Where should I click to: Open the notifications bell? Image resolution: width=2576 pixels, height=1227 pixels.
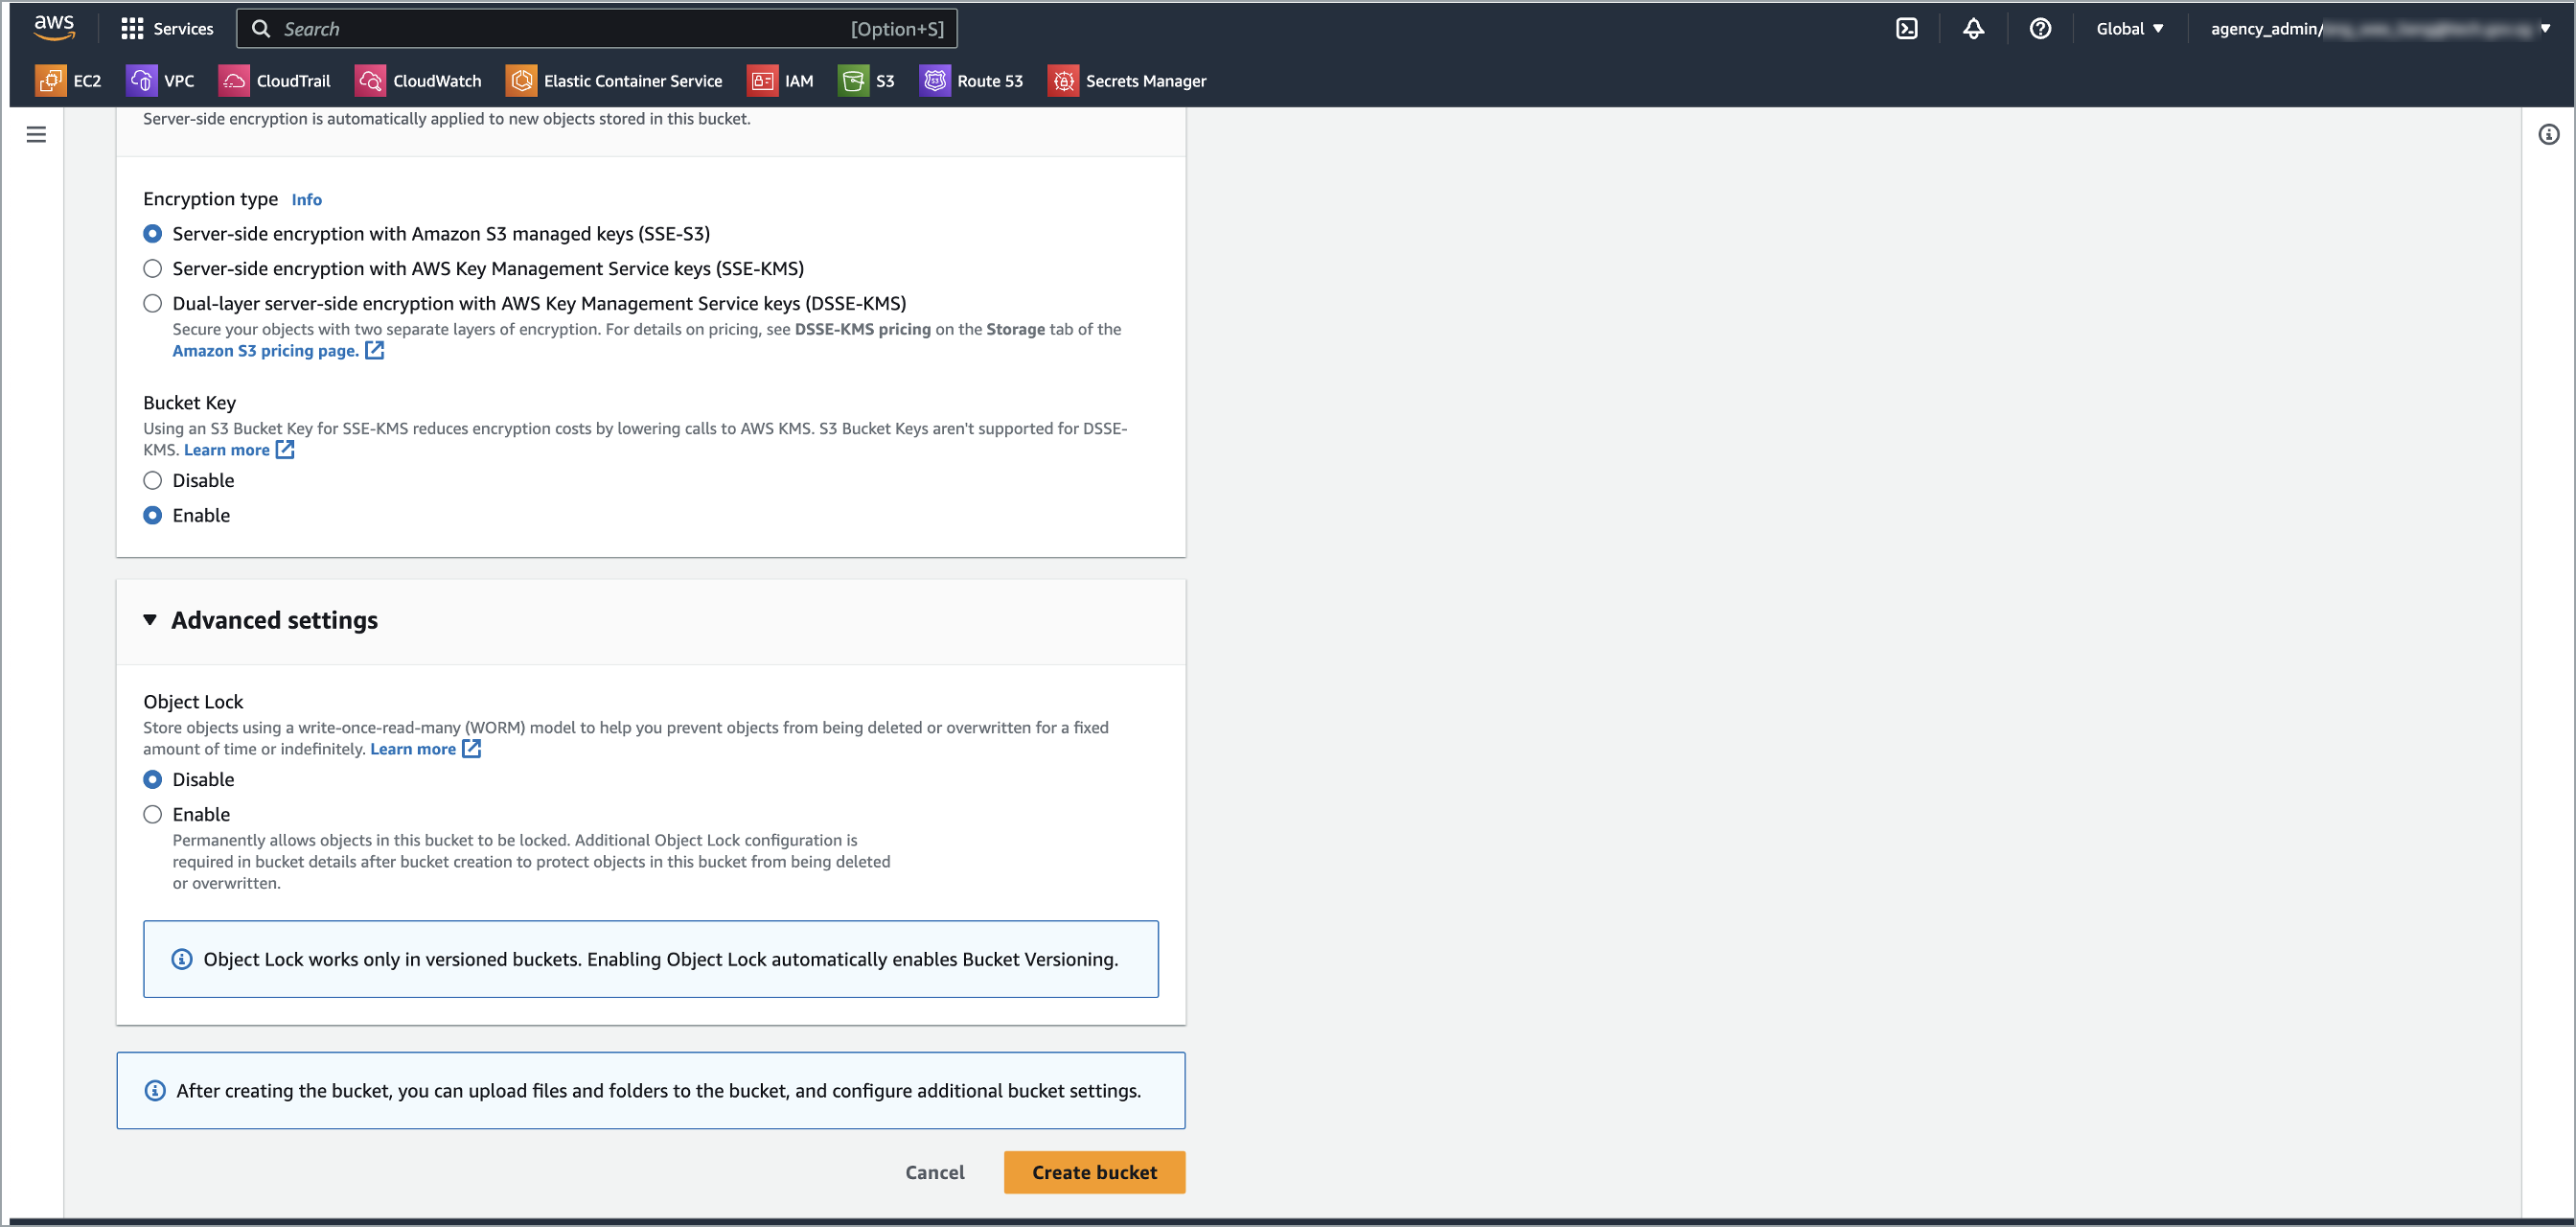[x=1973, y=28]
